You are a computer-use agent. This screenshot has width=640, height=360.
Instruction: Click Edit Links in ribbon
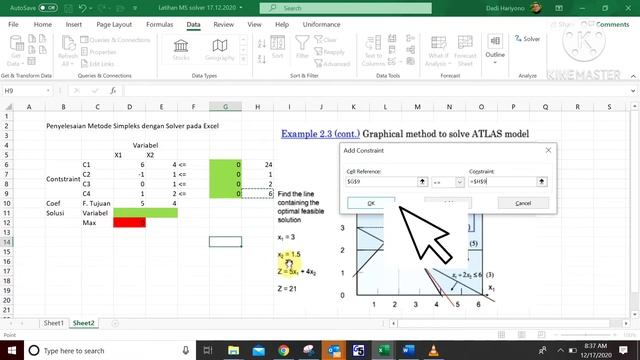pos(98,64)
